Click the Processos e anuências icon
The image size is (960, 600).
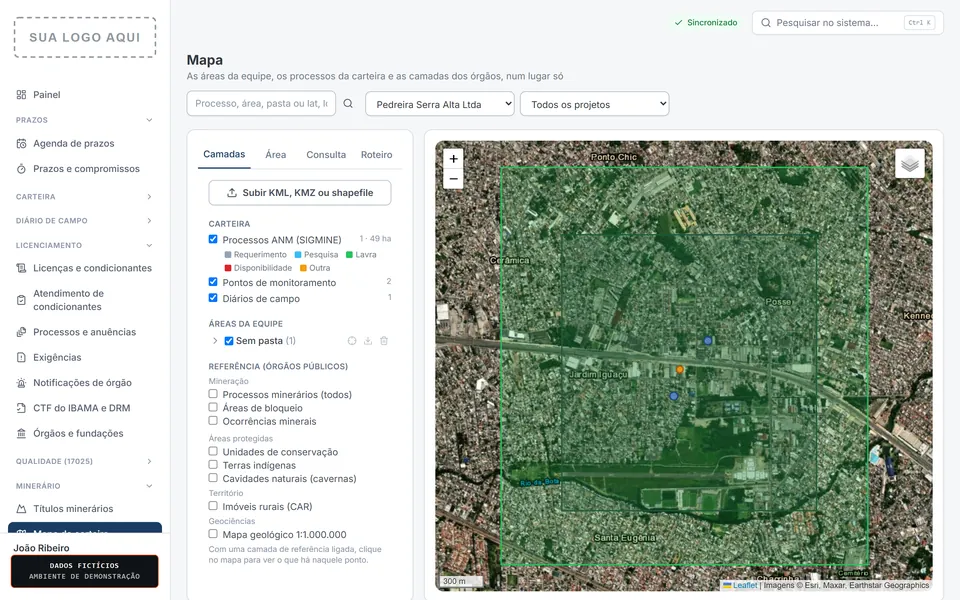21,332
